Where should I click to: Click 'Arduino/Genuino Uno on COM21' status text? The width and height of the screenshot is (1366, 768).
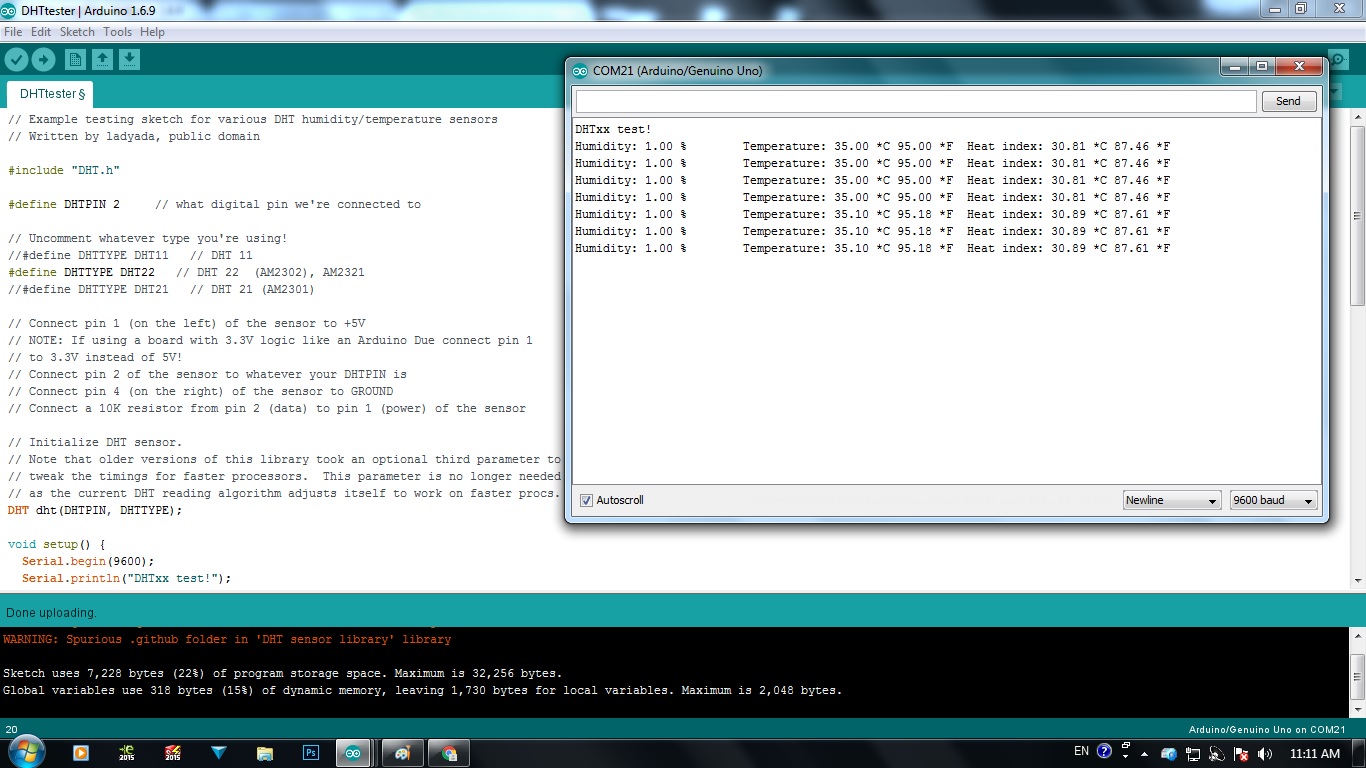point(1269,730)
